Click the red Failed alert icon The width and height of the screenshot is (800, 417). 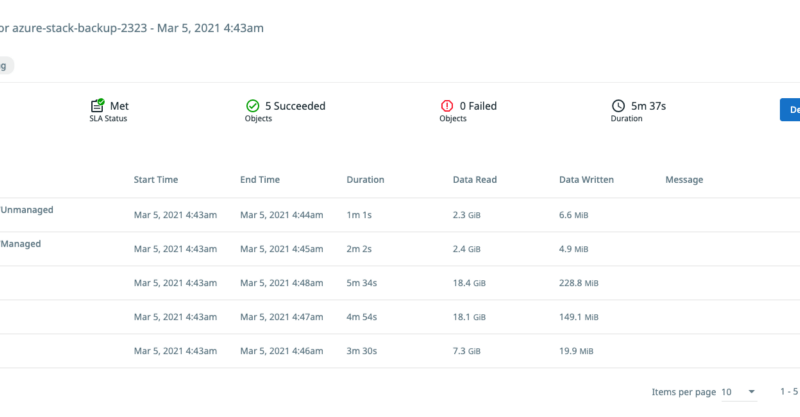tap(447, 106)
